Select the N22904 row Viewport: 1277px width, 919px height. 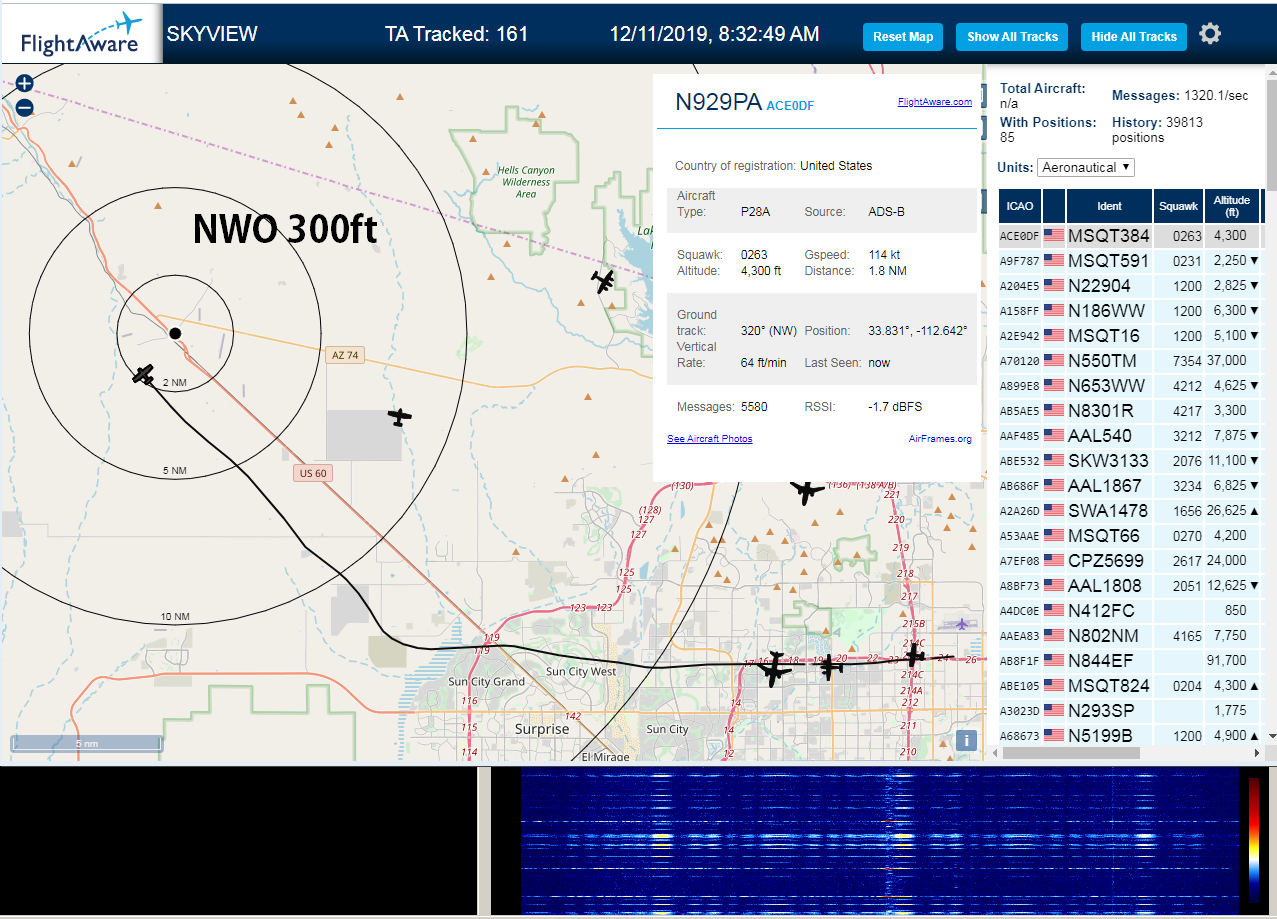click(1129, 286)
